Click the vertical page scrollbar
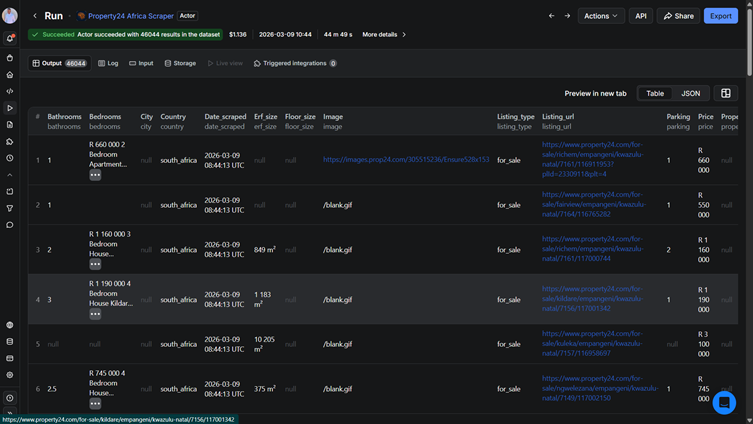The height and width of the screenshot is (424, 753). 749,41
